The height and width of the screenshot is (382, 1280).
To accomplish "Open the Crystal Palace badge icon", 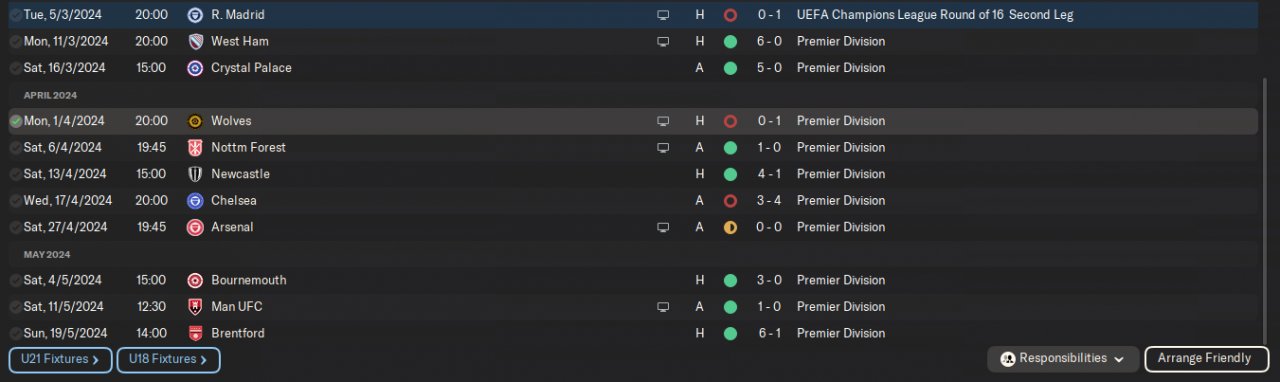I will pyautogui.click(x=195, y=68).
